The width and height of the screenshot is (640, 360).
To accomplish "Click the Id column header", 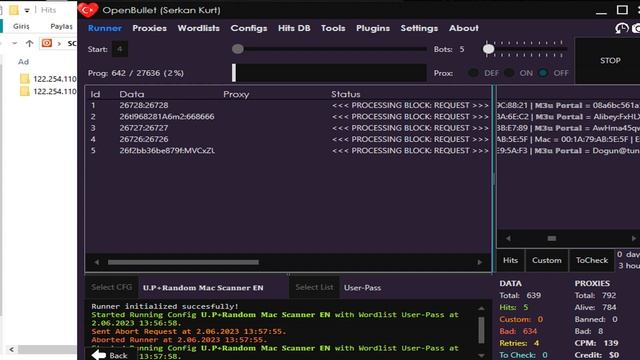I will tap(95, 94).
